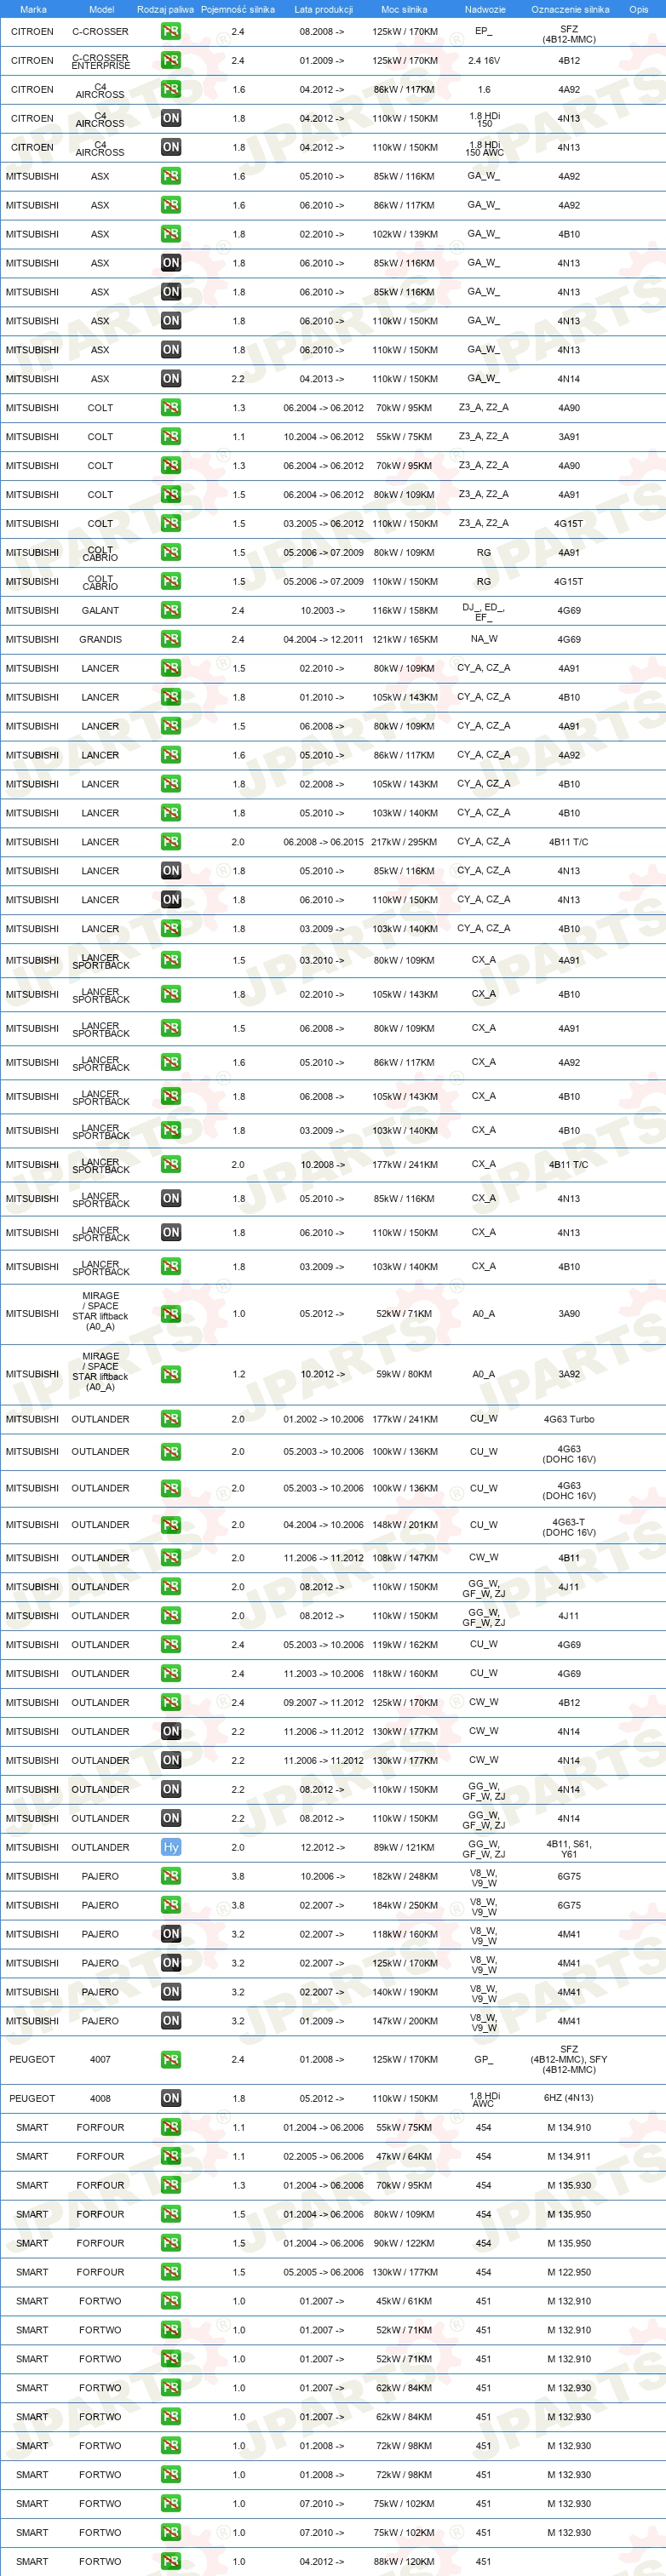
Task: Click the M 134.910 engine code
Action: click(x=569, y=2127)
